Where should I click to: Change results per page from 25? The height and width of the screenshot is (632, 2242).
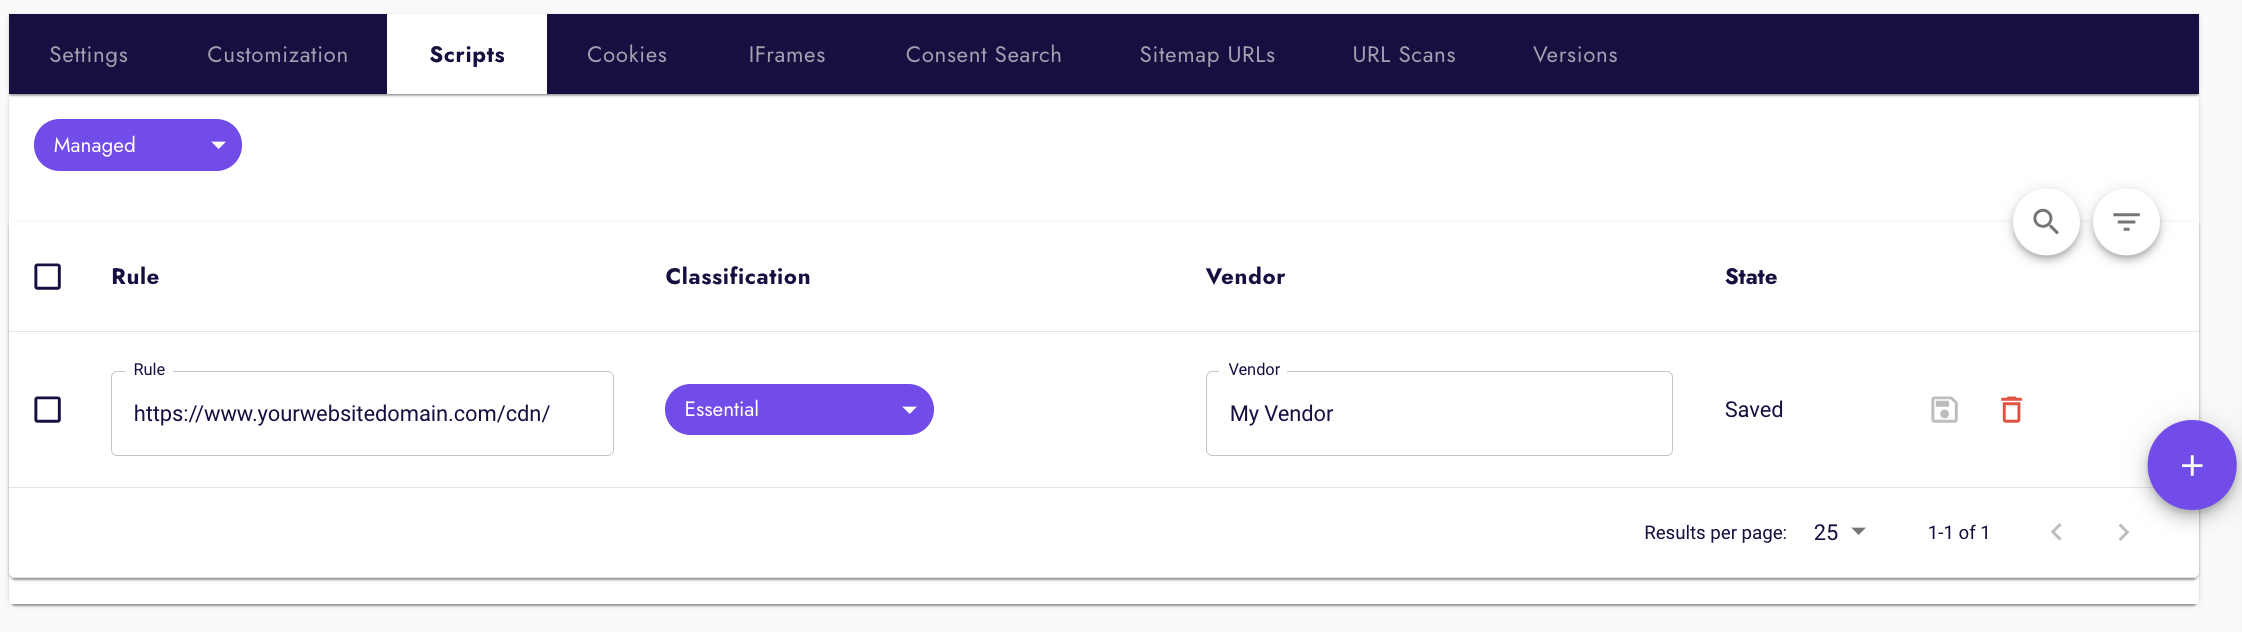point(1840,532)
